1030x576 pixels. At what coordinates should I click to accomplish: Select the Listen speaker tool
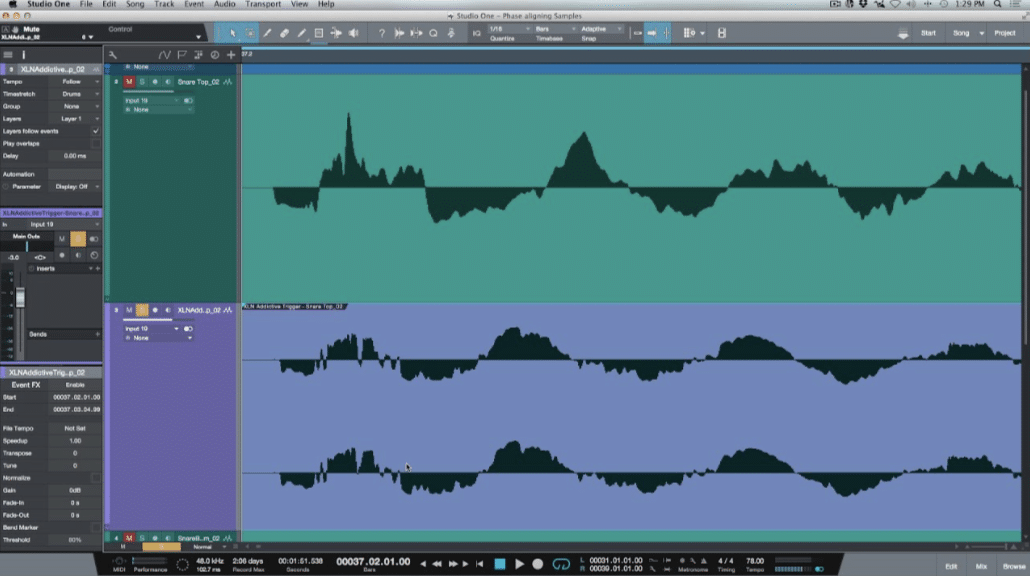[353, 33]
